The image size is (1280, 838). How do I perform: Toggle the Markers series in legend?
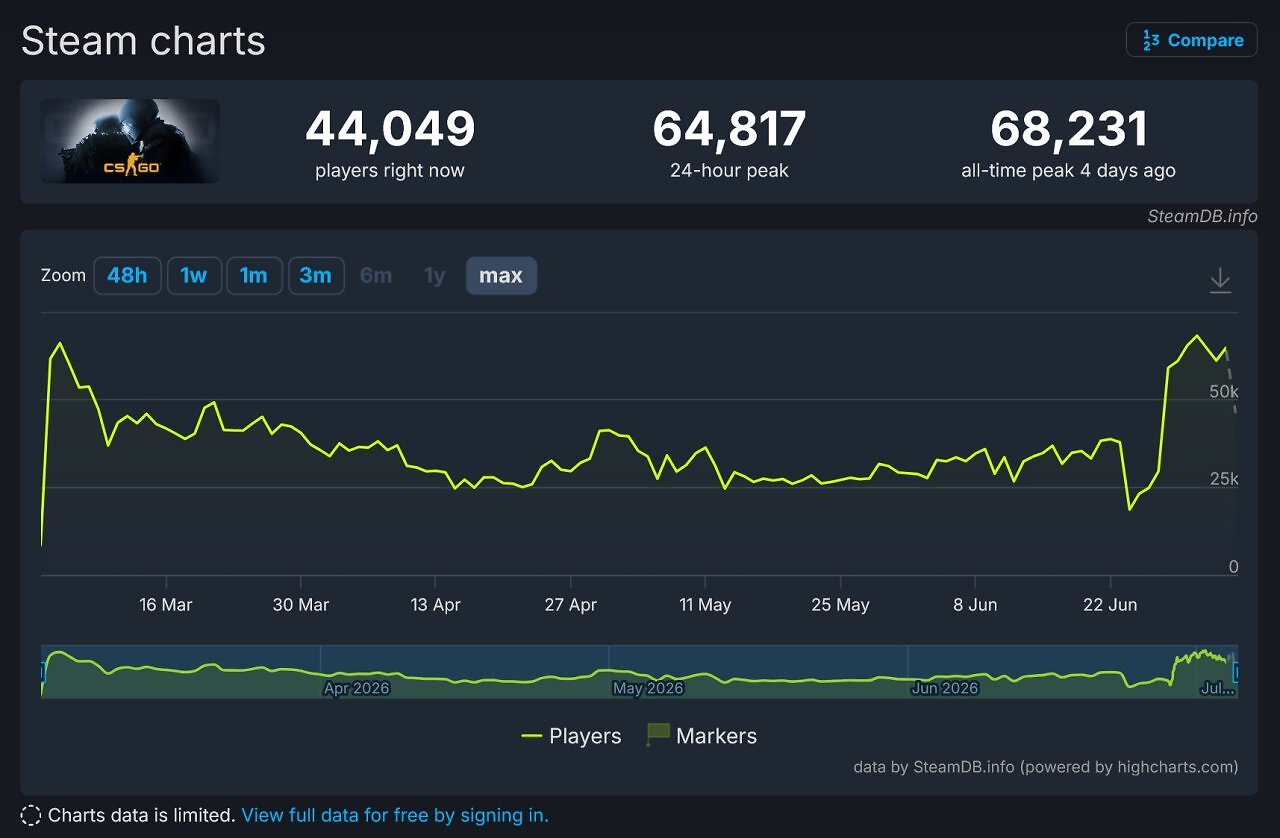pos(701,736)
